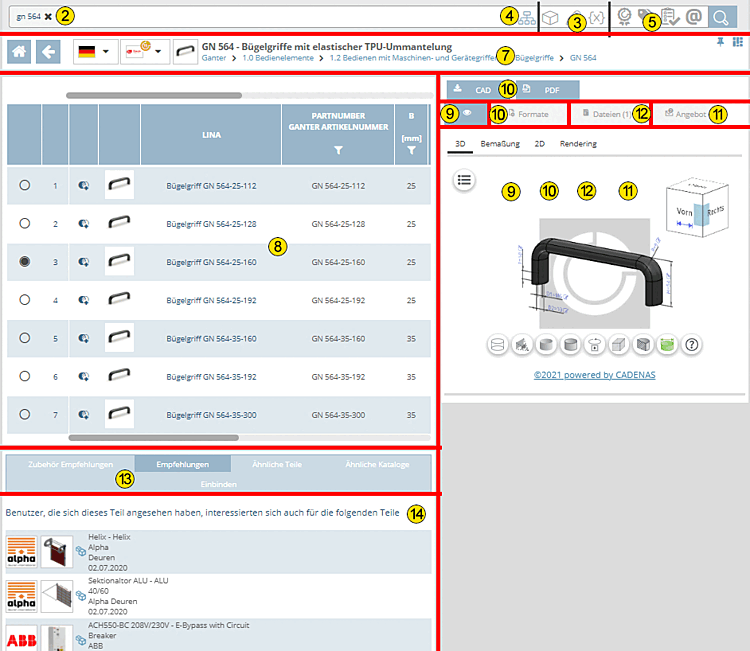Click the part search icon in row 4
Viewport: 750px width, 651px height.
coord(84,300)
